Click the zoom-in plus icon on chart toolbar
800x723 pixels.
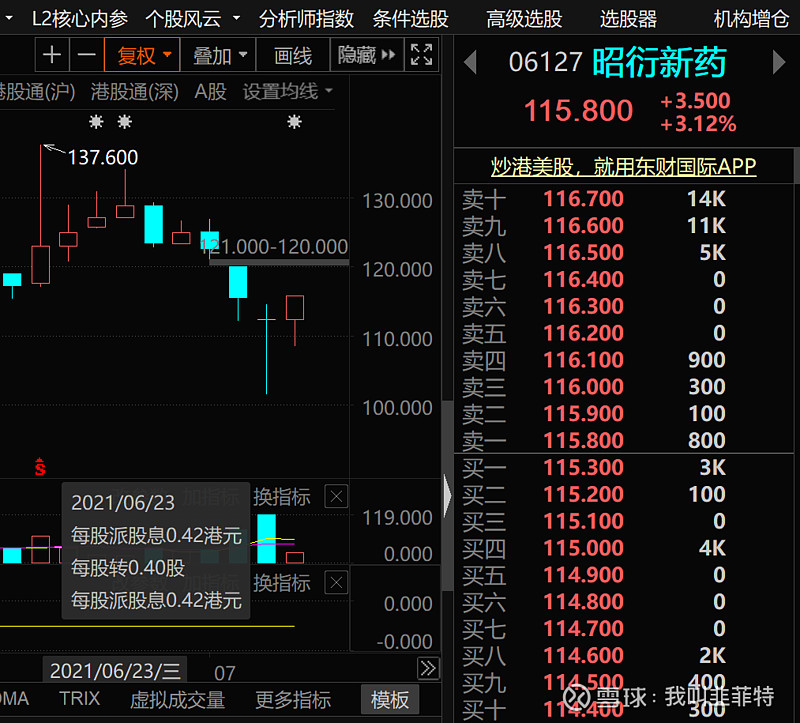pyautogui.click(x=51, y=55)
